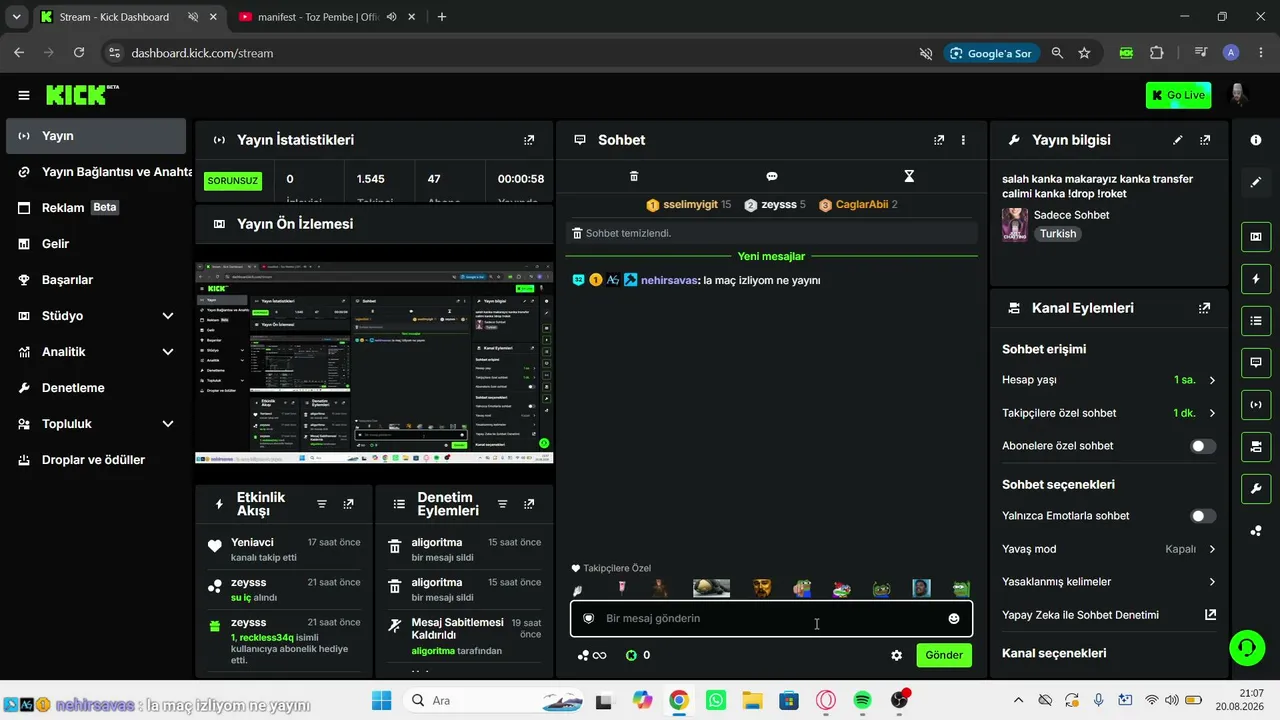The width and height of the screenshot is (1280, 720).
Task: Open Droplar ve ödüller page
Action: point(96,460)
